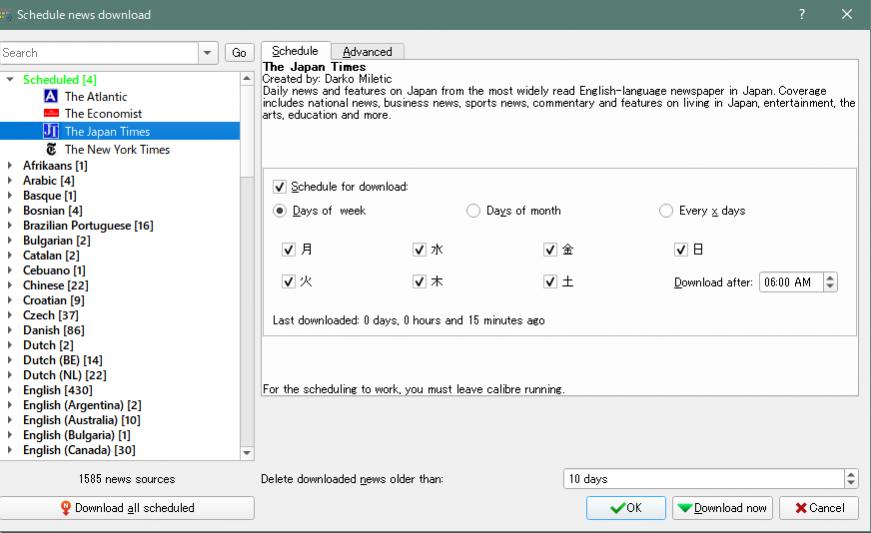
Task: Click the Go search button
Action: point(239,53)
